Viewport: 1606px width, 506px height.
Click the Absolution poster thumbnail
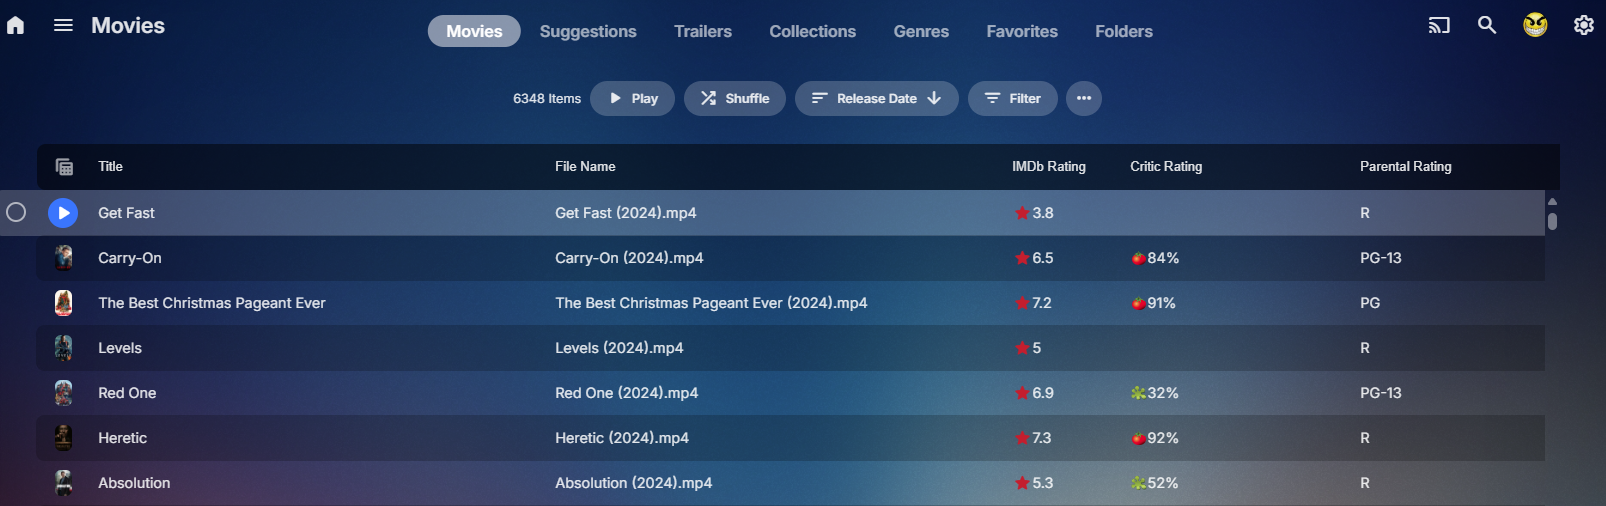point(64,483)
